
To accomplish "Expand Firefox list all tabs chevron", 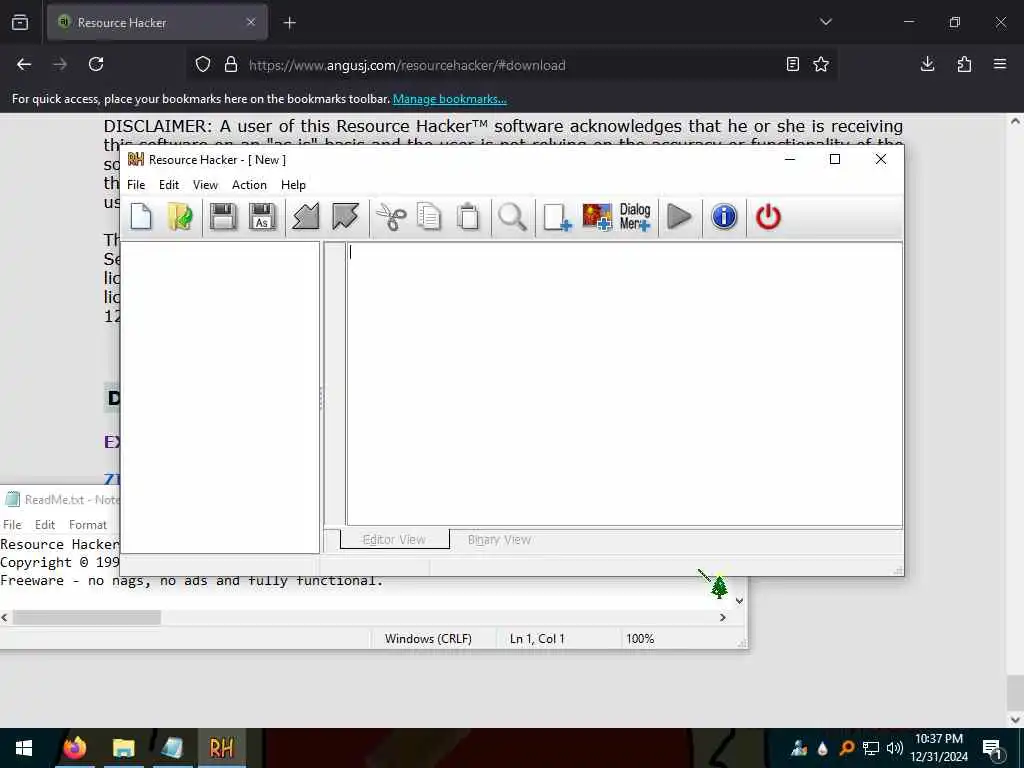I will pos(825,22).
